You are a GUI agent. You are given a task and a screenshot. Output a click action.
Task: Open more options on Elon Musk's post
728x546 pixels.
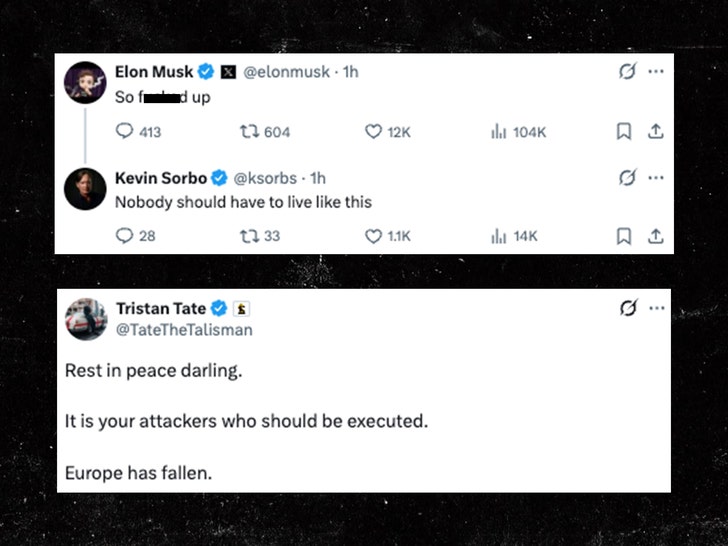(x=655, y=72)
